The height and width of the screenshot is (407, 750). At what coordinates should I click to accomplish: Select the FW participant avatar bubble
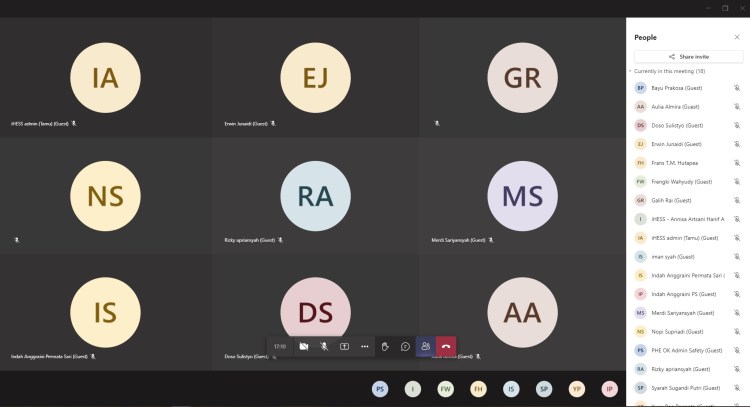(445, 389)
